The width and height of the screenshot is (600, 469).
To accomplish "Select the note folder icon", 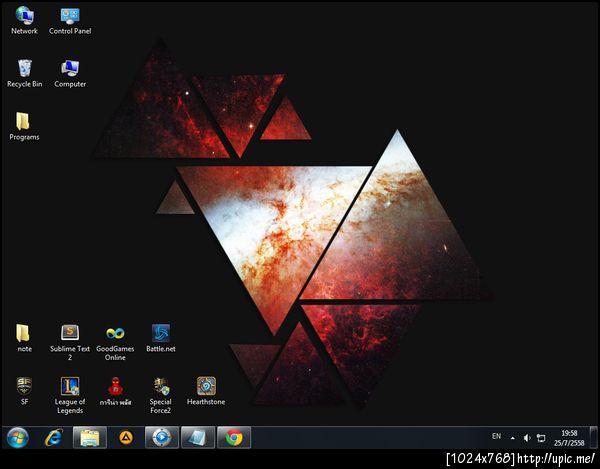I will point(24,338).
